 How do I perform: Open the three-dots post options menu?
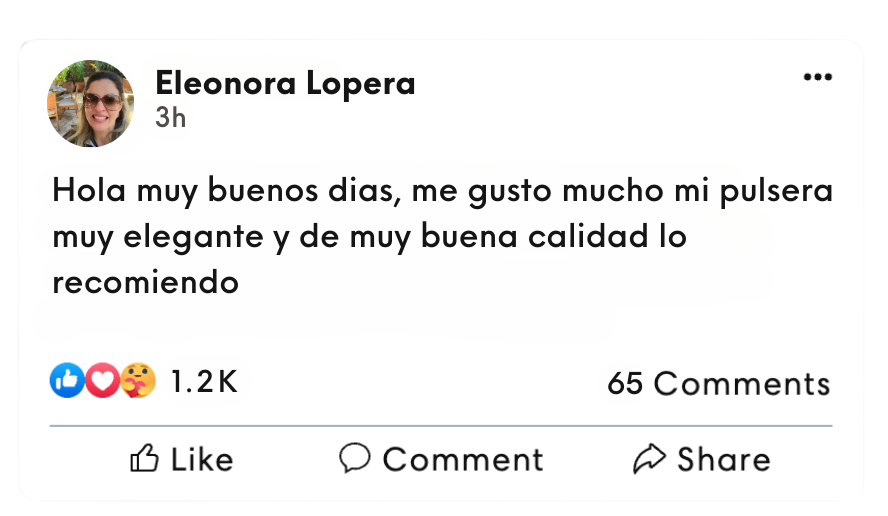click(818, 77)
